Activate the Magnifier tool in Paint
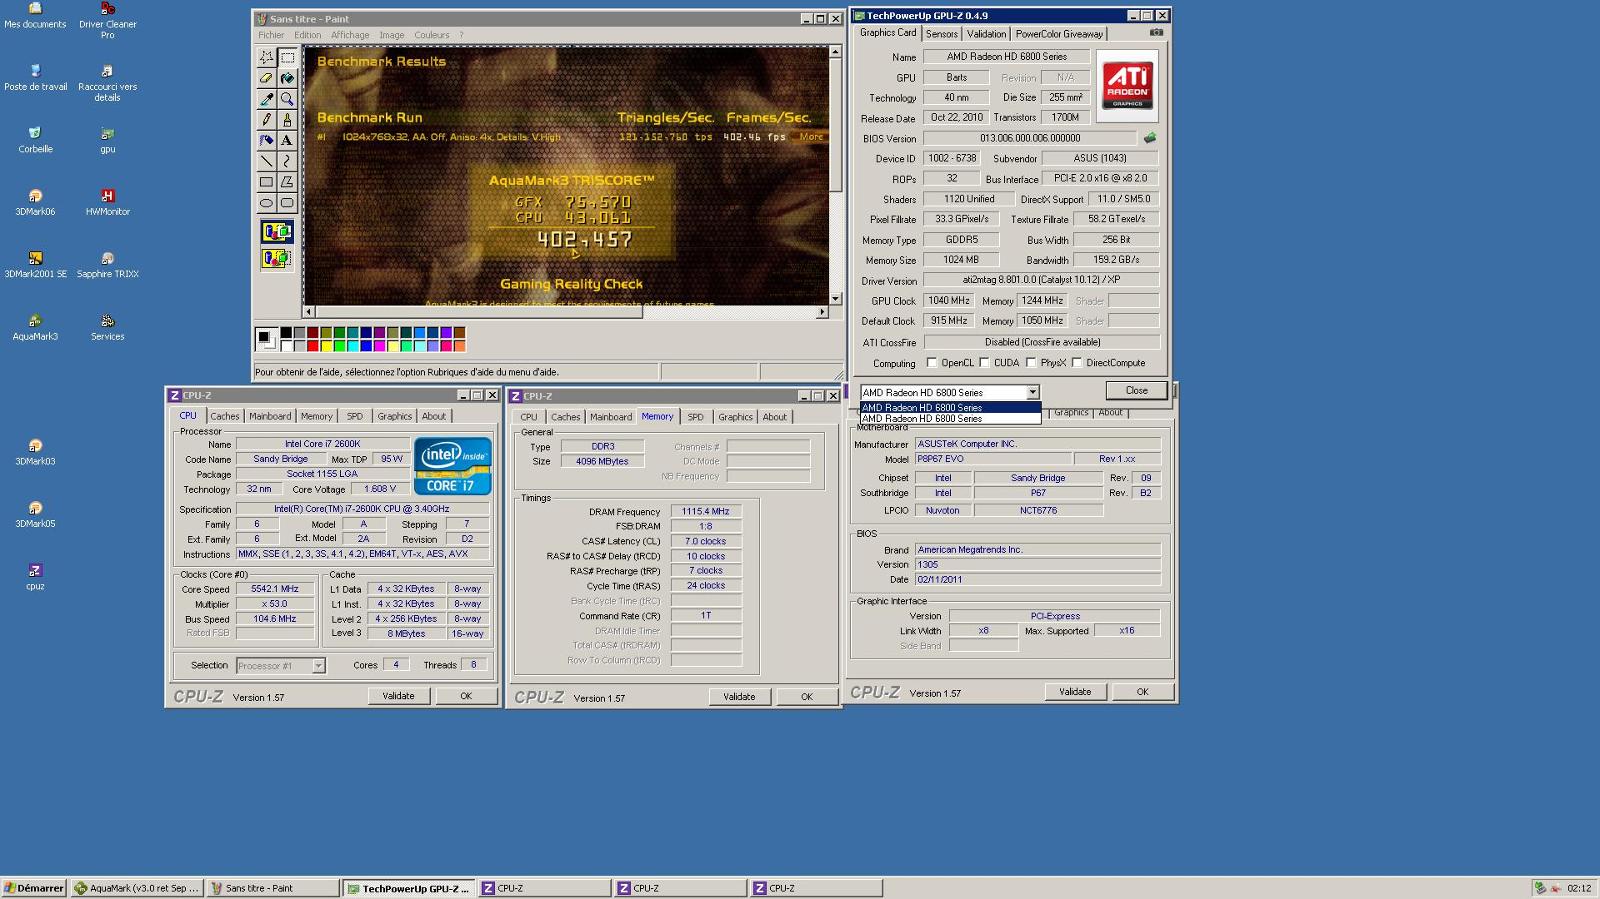 287,99
